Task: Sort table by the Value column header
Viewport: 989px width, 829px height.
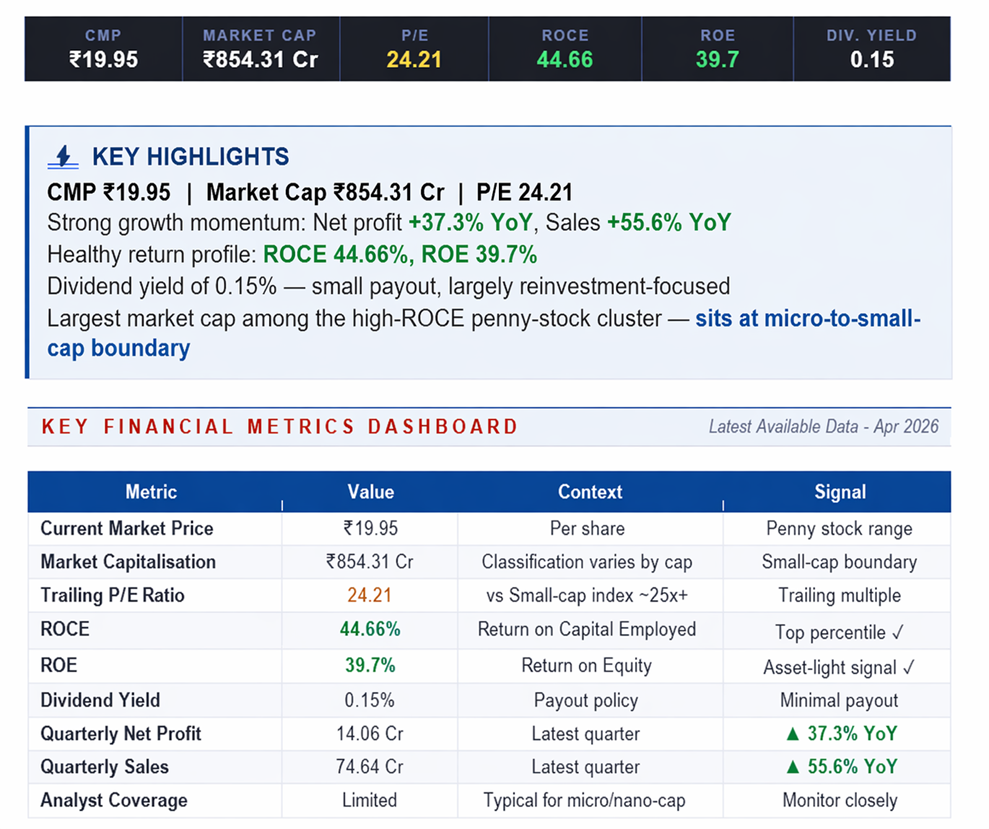Action: [x=370, y=492]
